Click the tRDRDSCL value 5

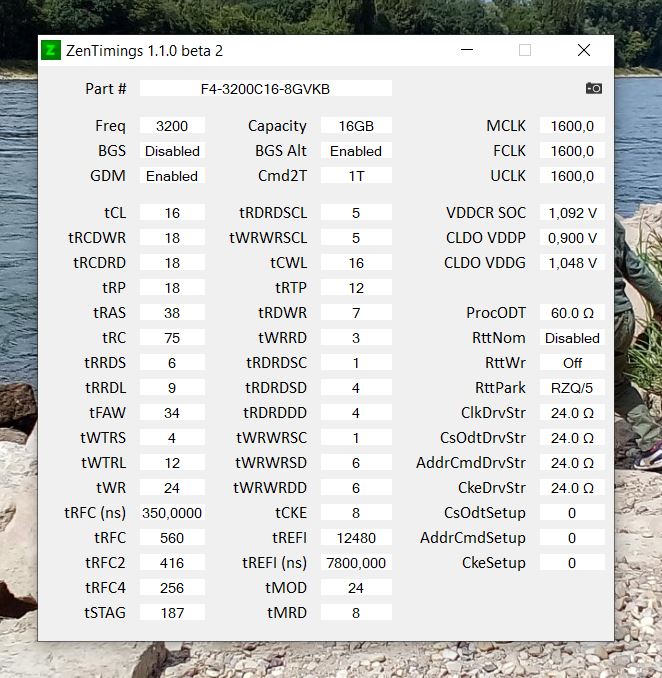[x=356, y=213]
